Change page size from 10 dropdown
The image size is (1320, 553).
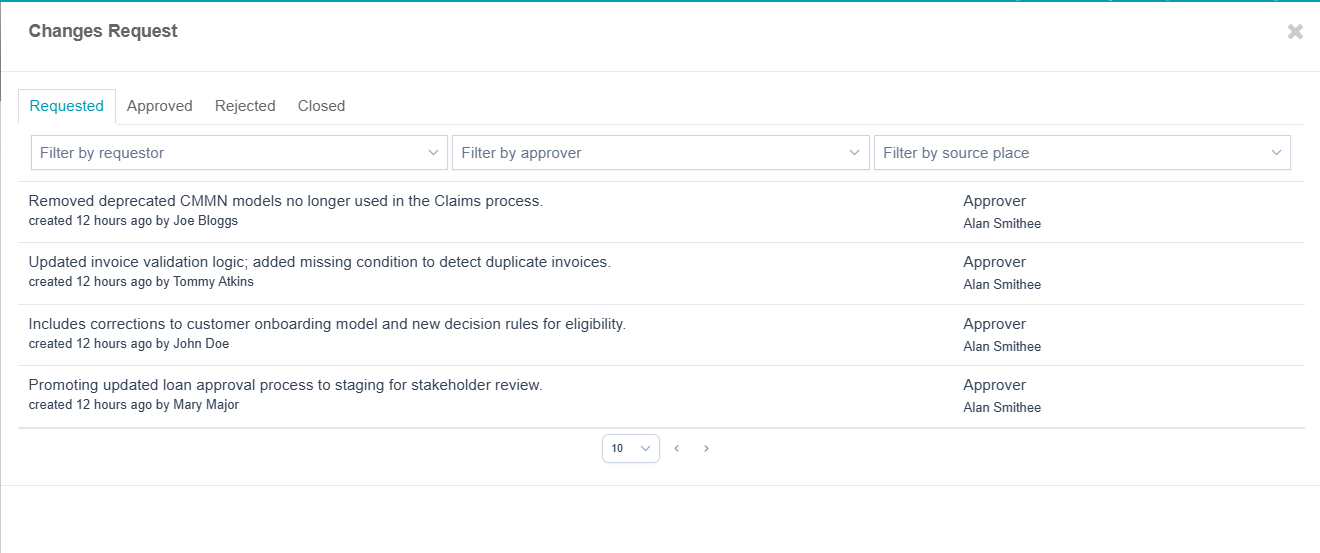pos(630,448)
